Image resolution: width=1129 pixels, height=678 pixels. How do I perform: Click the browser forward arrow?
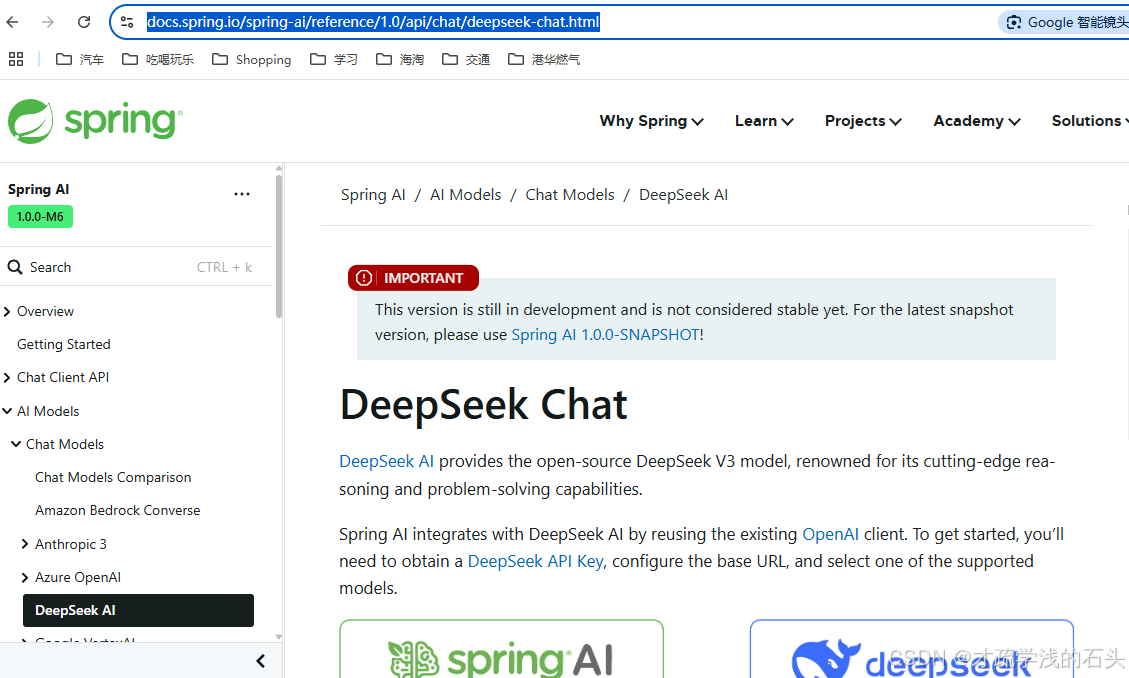pyautogui.click(x=48, y=22)
